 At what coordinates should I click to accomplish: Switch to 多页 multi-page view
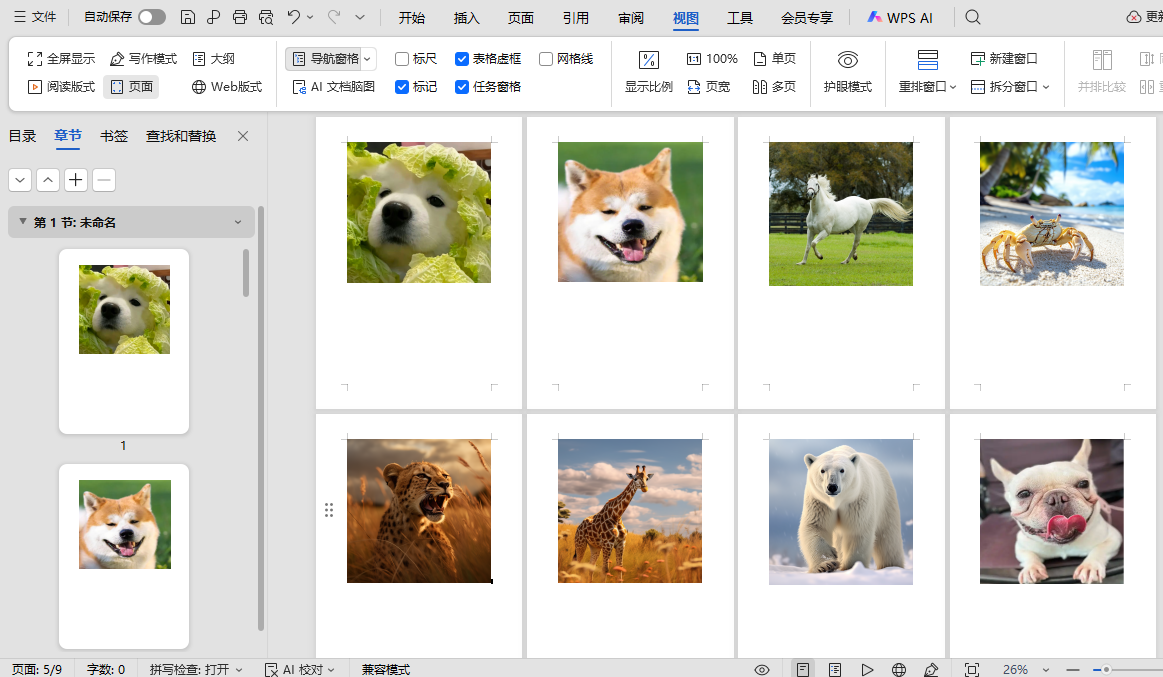click(x=774, y=87)
